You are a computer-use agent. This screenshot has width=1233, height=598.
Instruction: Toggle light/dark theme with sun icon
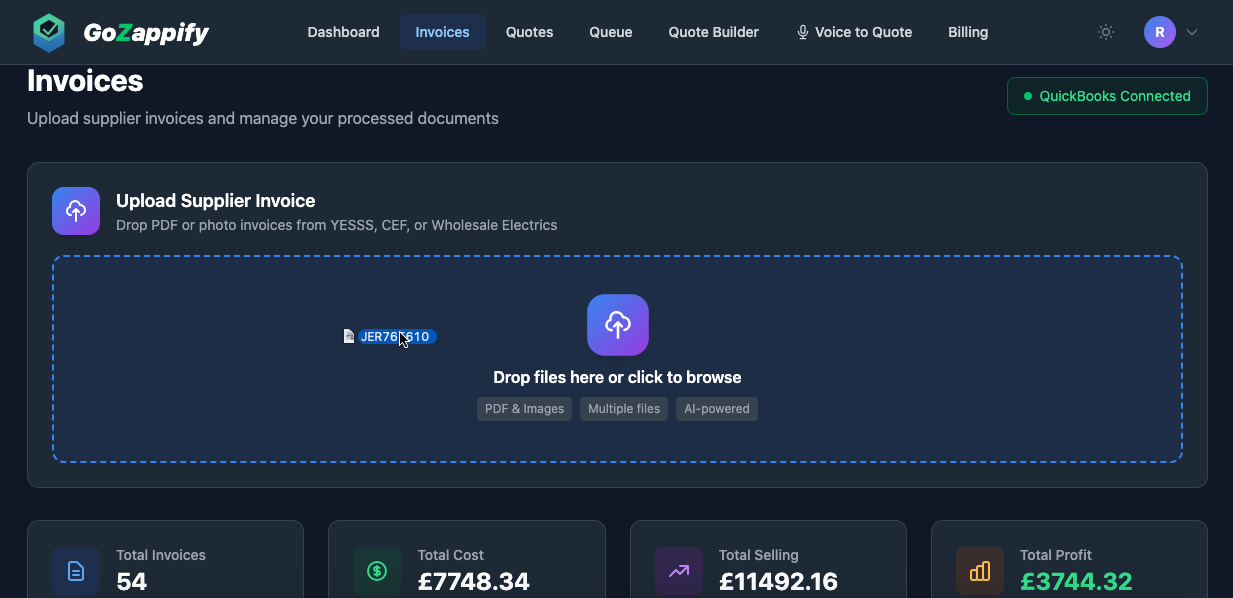point(1105,32)
